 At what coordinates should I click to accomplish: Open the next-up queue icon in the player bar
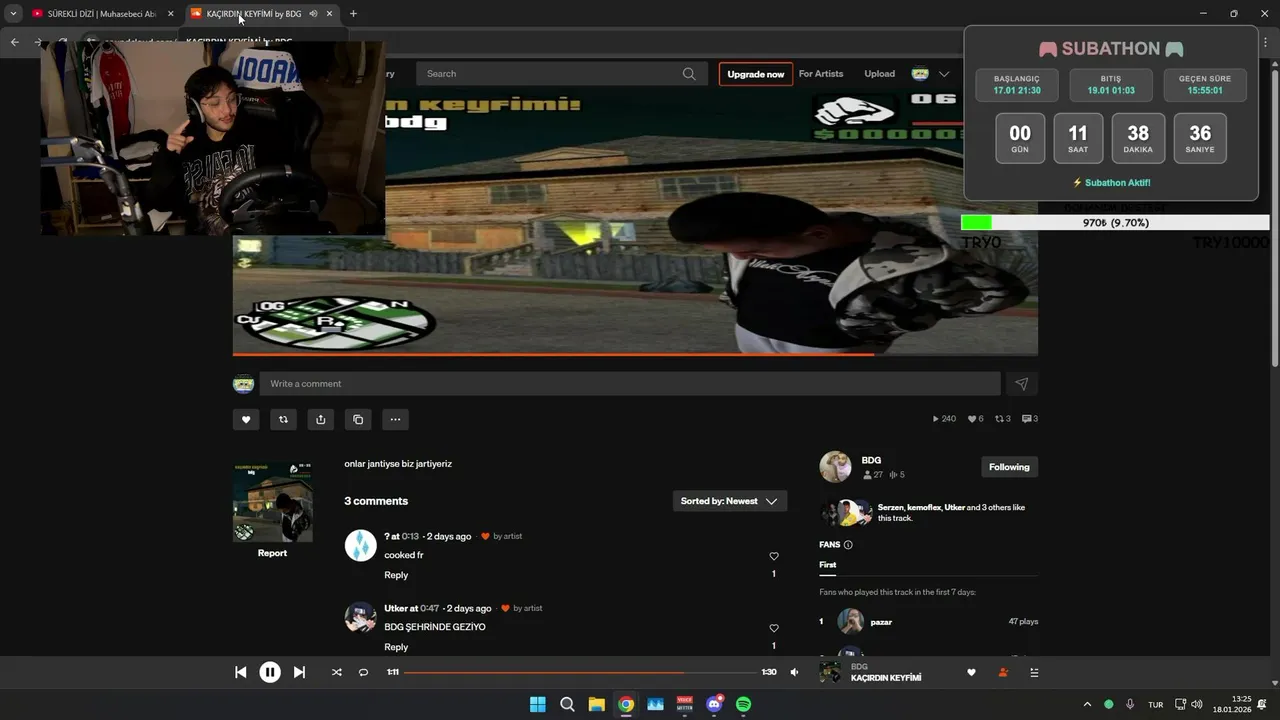[1034, 672]
